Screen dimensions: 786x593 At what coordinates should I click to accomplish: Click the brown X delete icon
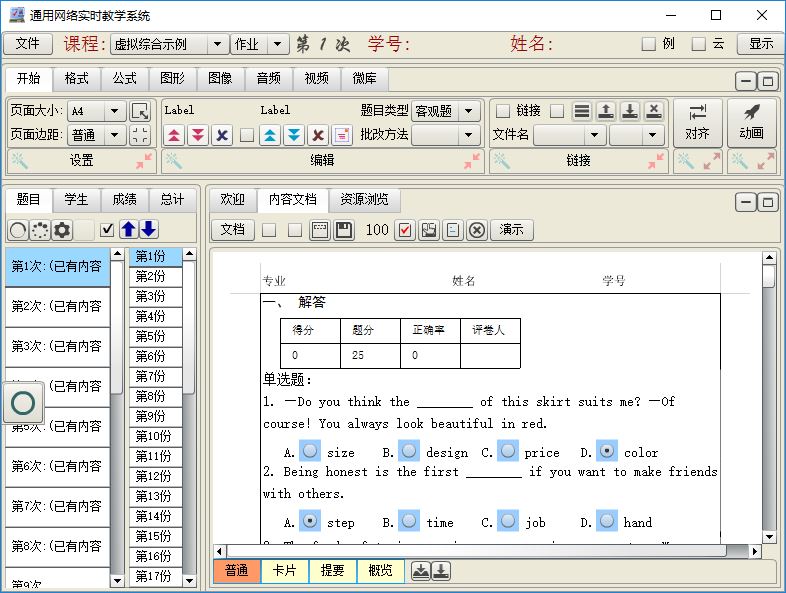[x=318, y=135]
